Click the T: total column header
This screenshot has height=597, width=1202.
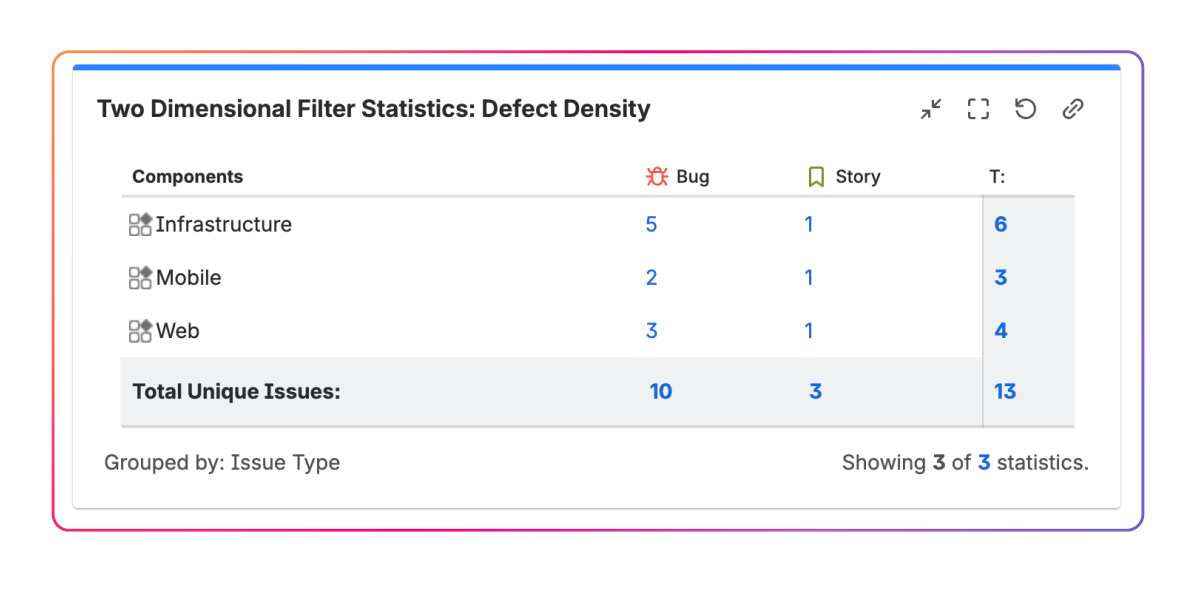[x=996, y=175]
